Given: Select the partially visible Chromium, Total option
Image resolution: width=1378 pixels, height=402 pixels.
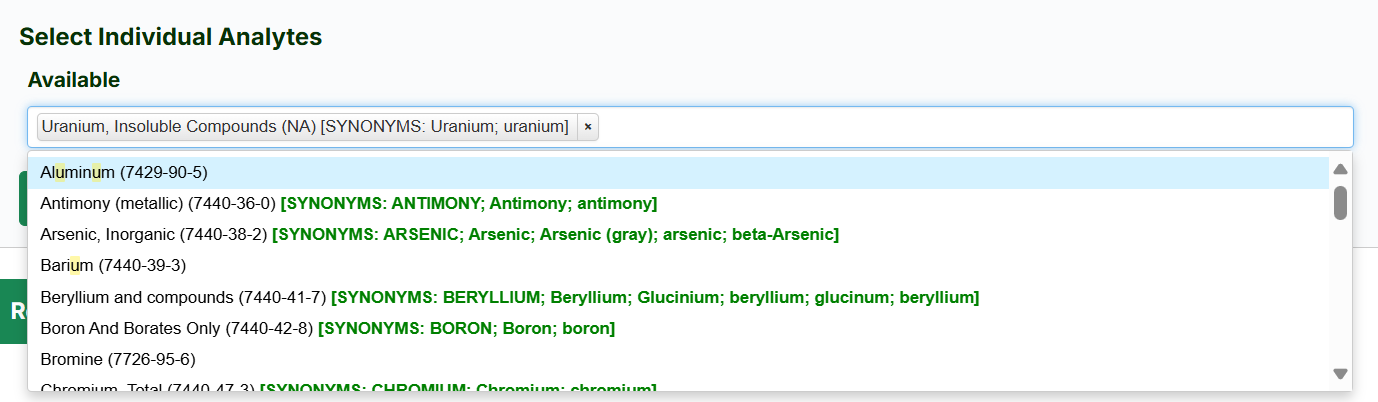Looking at the screenshot, I should coord(147,388).
